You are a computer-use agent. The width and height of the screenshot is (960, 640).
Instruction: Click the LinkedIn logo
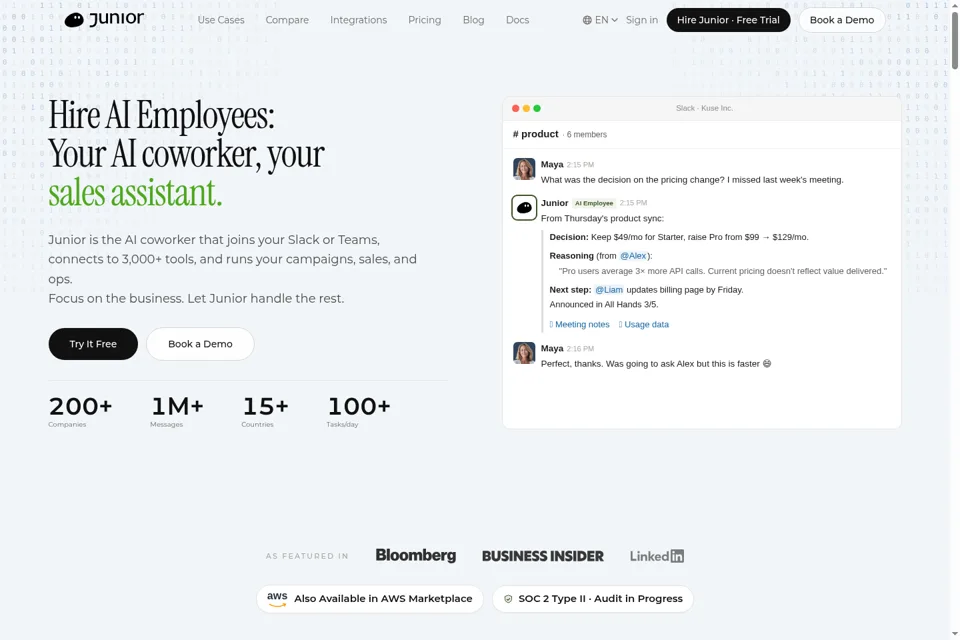657,556
